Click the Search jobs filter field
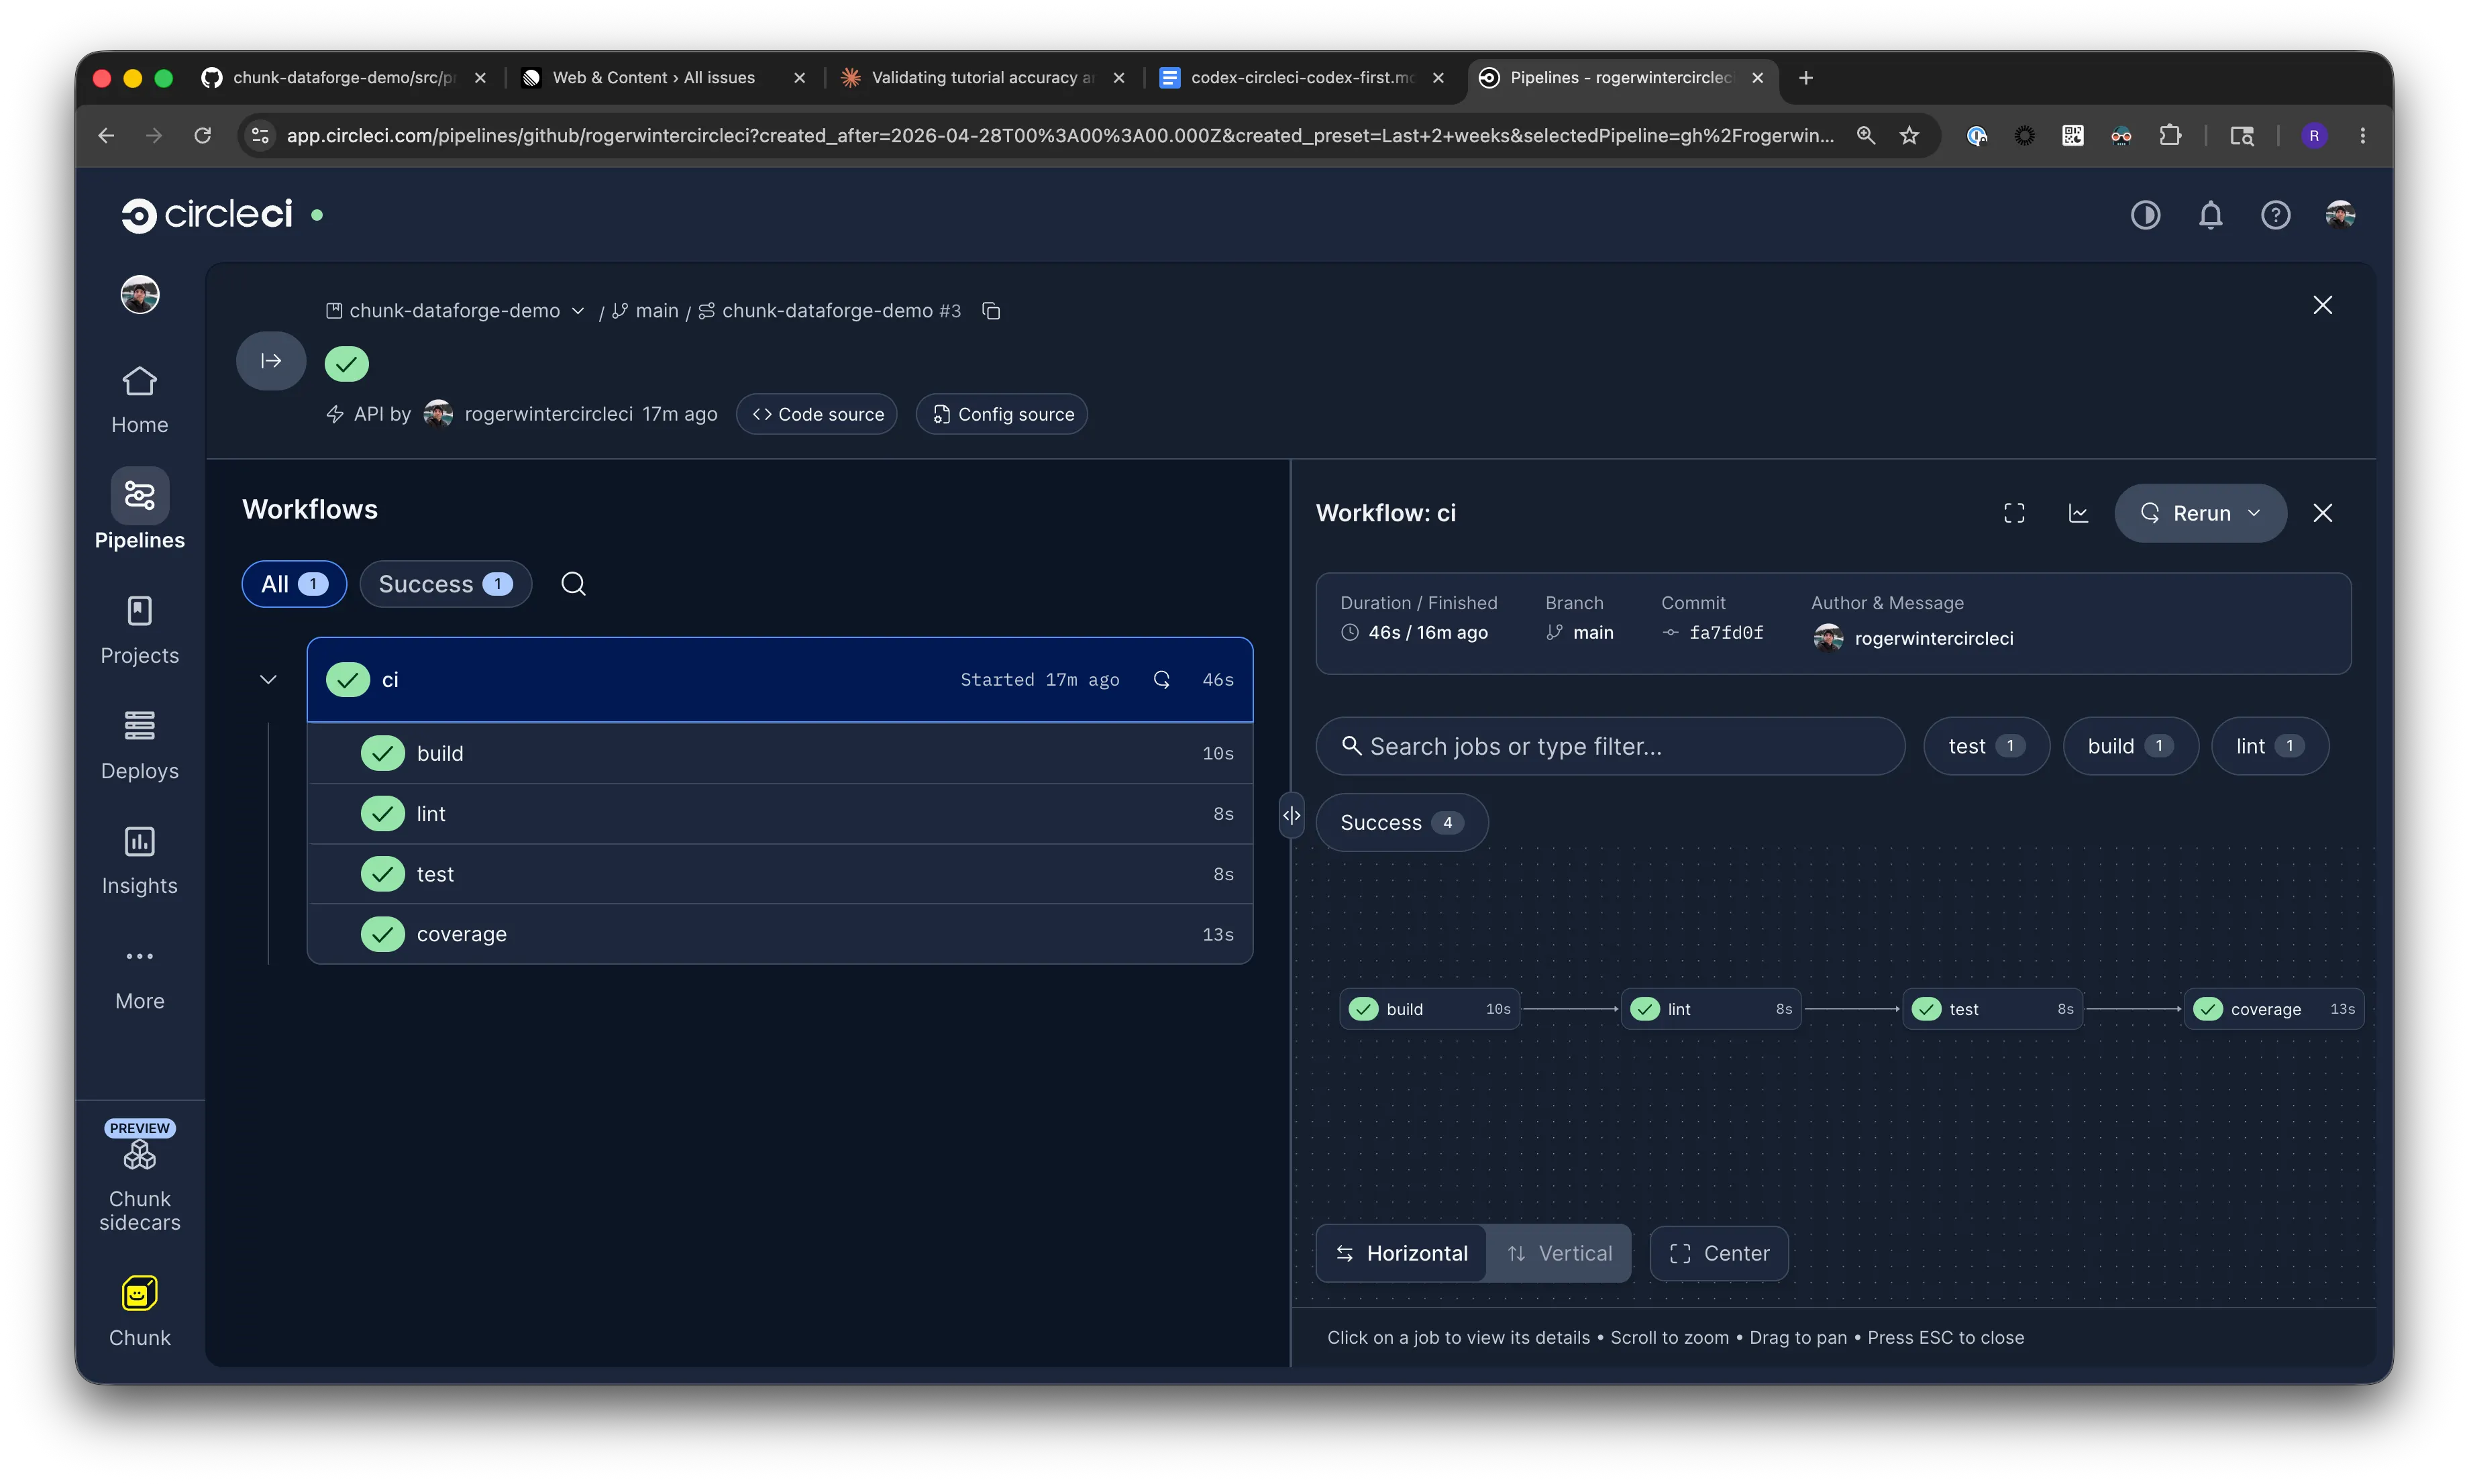Viewport: 2469px width, 1484px height. coord(1610,746)
